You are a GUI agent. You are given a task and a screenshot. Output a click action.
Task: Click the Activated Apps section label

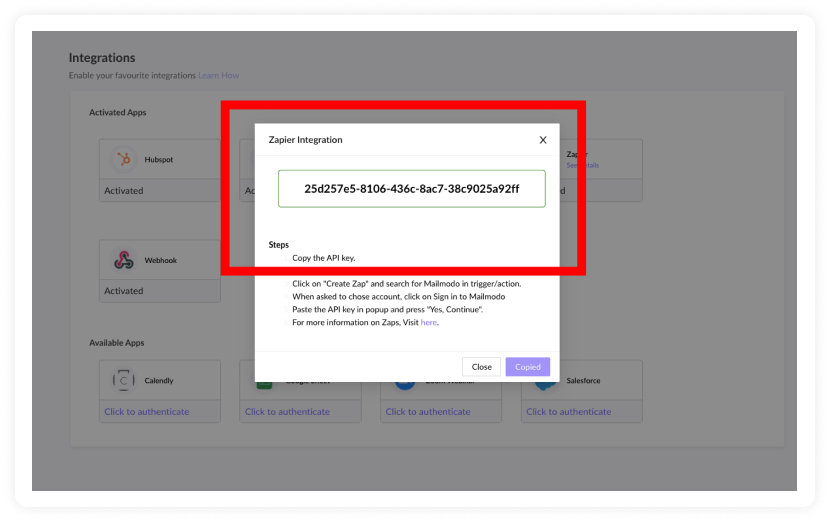118,112
